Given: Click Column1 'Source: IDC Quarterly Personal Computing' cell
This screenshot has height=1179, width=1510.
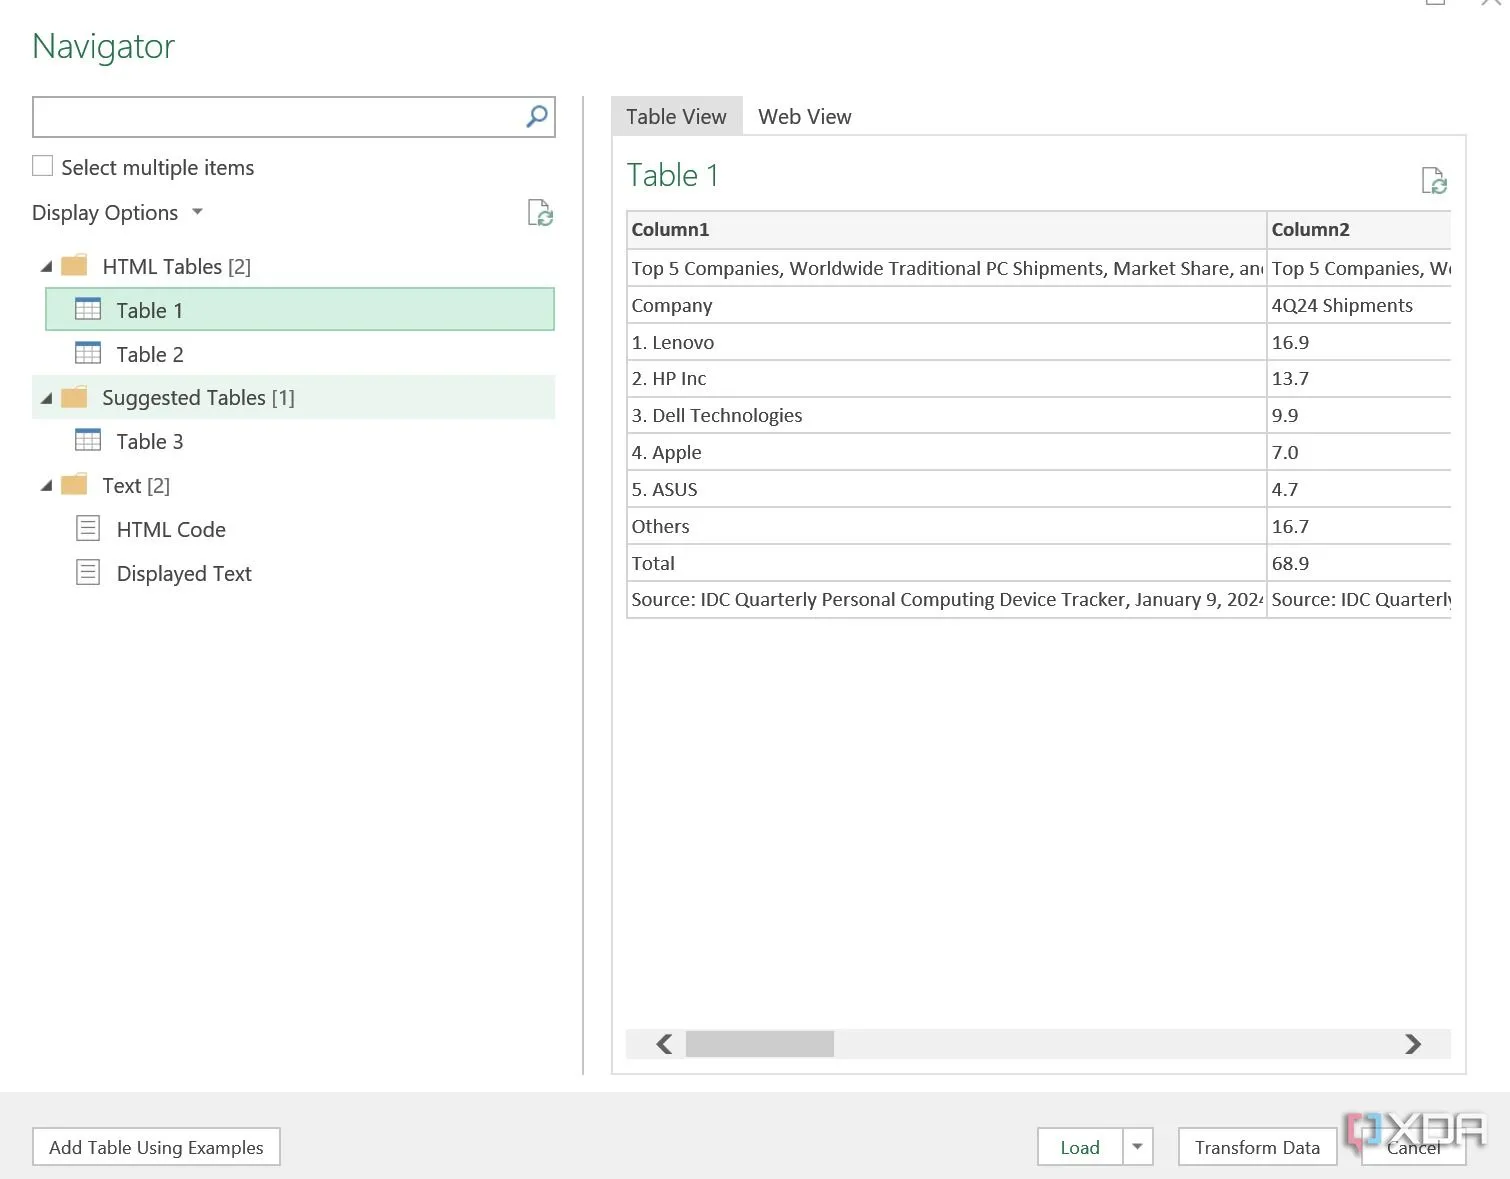Looking at the screenshot, I should click(946, 600).
